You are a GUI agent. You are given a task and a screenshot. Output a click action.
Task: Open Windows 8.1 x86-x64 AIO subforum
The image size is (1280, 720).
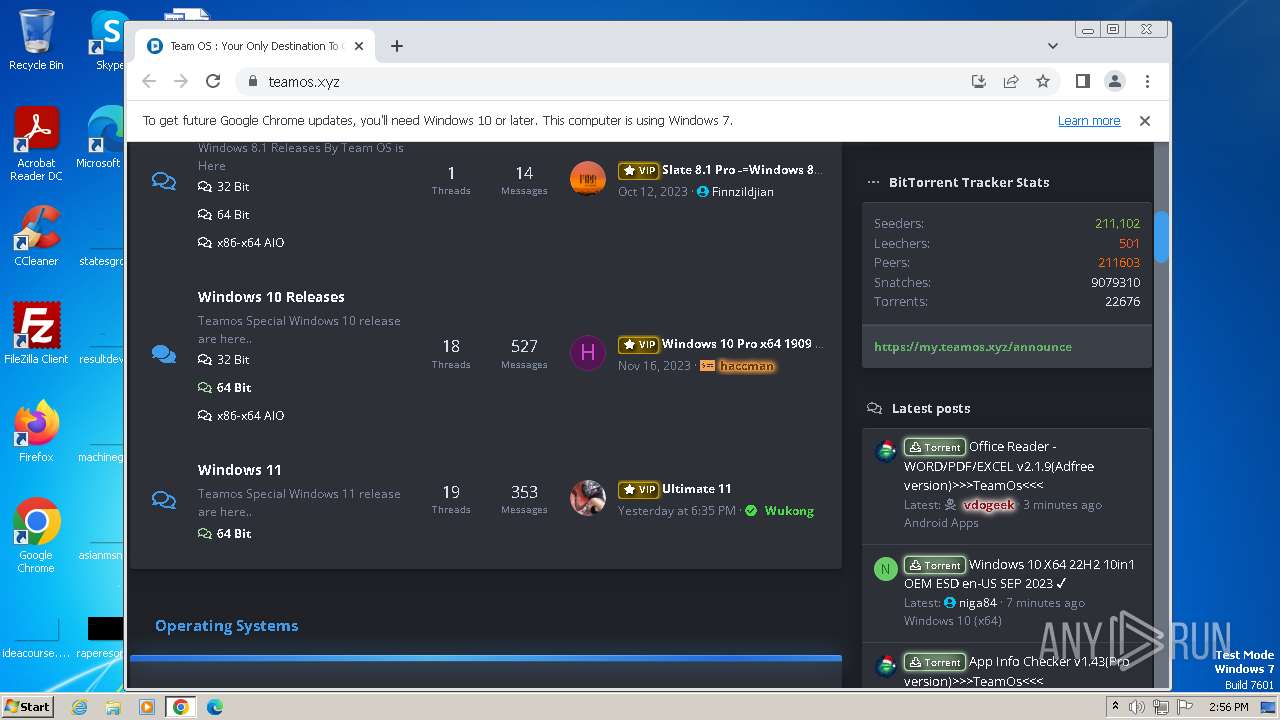pyautogui.click(x=241, y=243)
